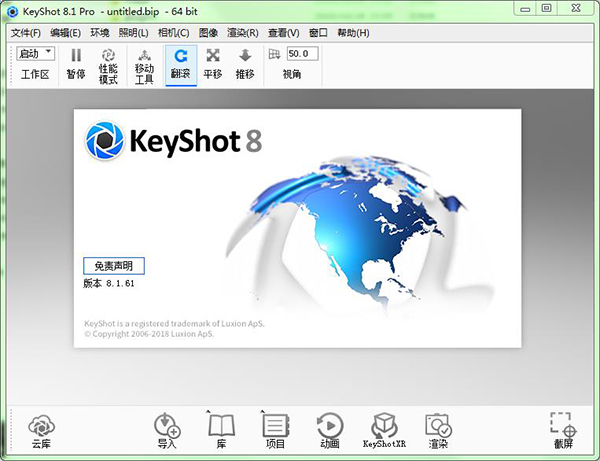The image size is (600, 461).
Task: Open the 编辑(E) menu
Action: (x=65, y=33)
